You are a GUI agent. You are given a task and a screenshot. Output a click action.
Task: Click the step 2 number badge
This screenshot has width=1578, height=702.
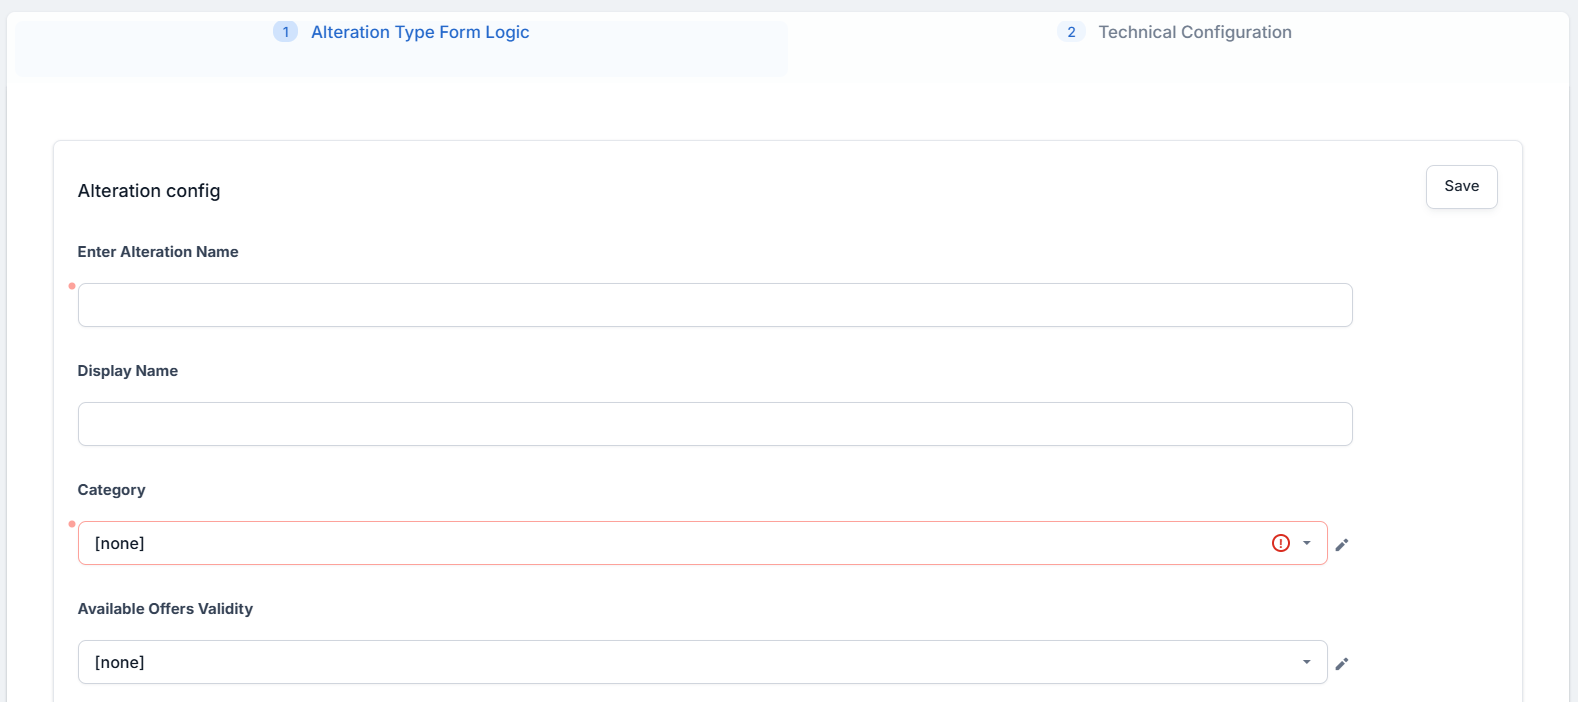[x=1071, y=32]
